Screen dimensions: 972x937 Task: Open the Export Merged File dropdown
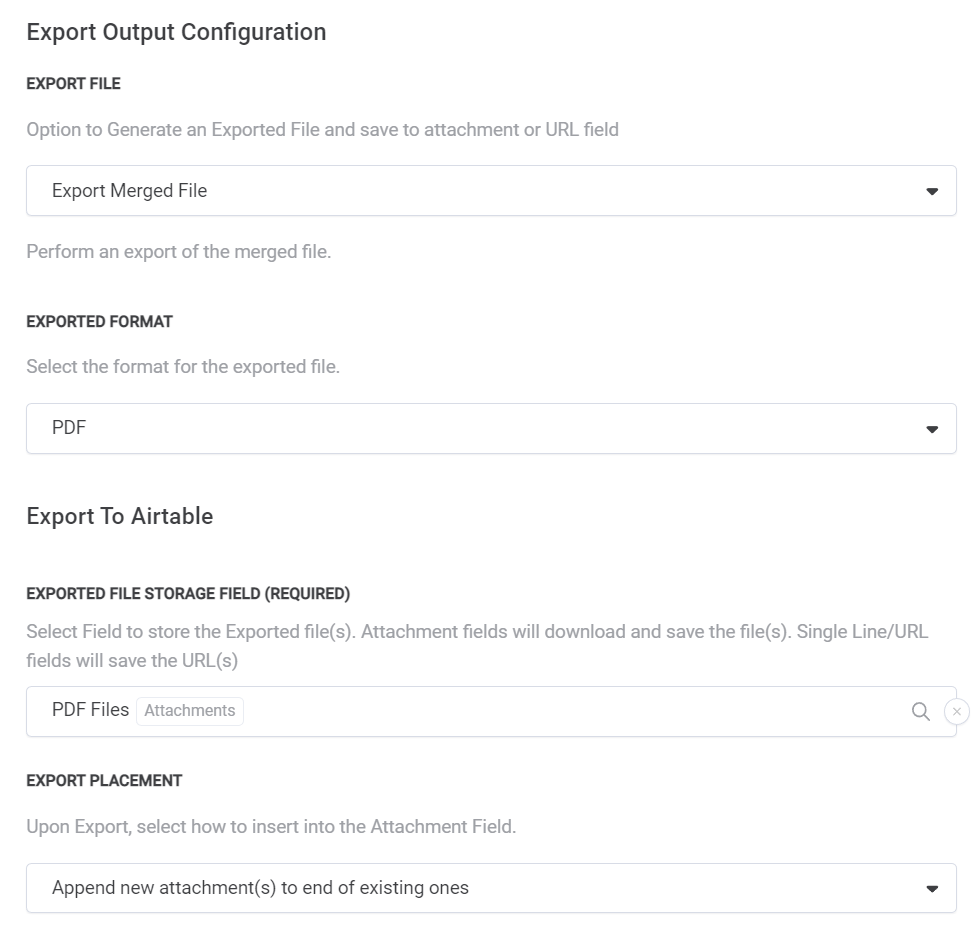[490, 191]
